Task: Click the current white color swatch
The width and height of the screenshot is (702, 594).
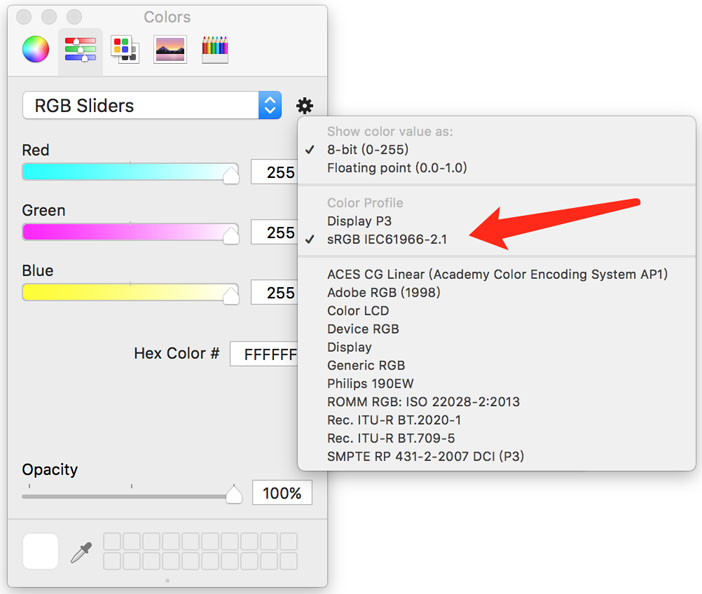Action: click(x=40, y=551)
